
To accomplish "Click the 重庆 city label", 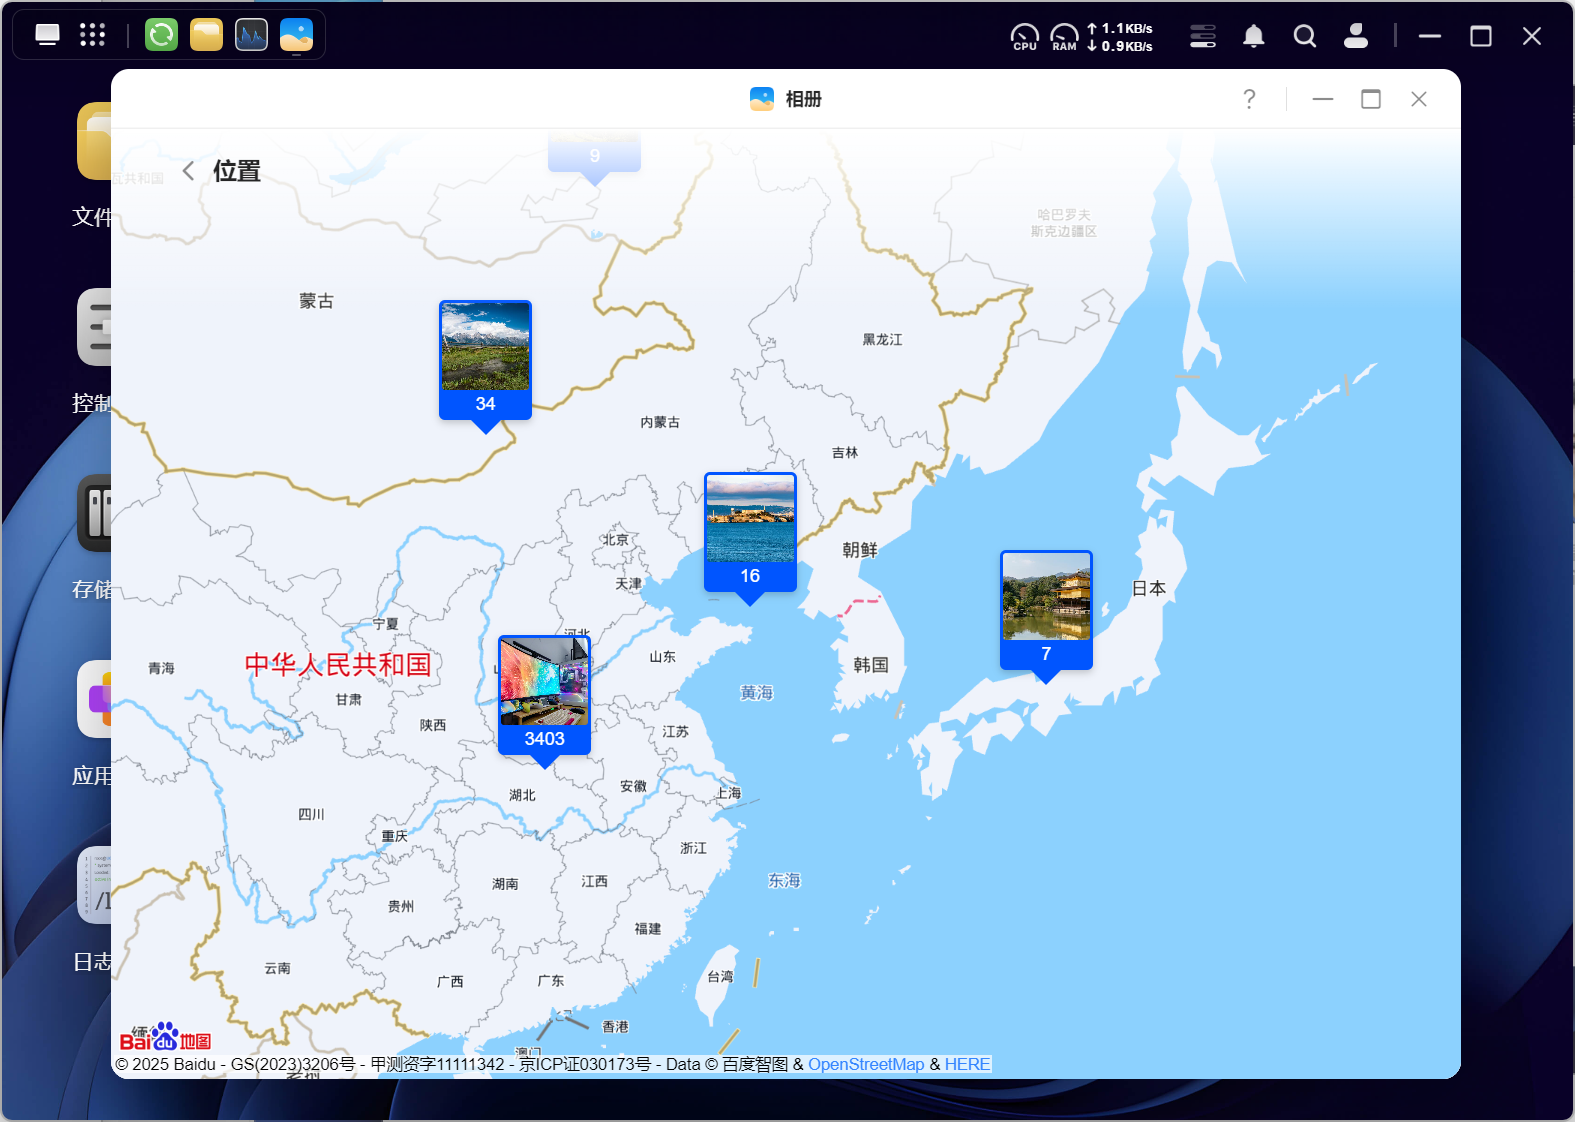I will (394, 837).
